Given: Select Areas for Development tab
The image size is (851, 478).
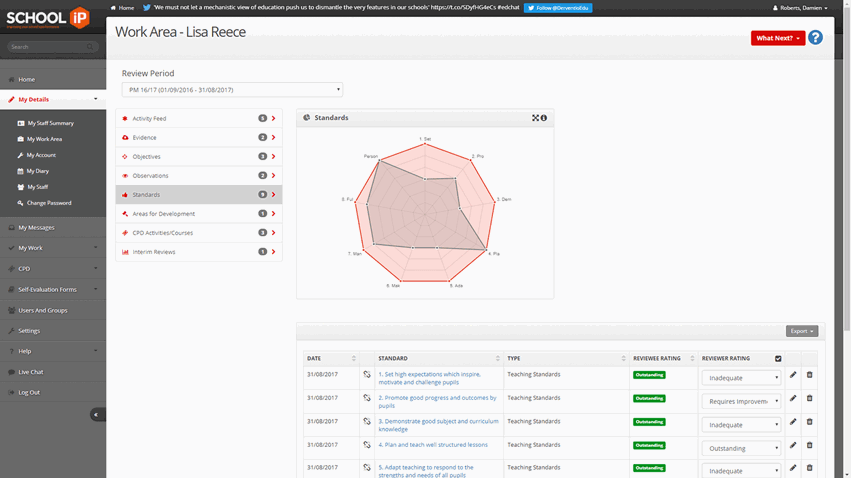Looking at the screenshot, I should pos(199,214).
